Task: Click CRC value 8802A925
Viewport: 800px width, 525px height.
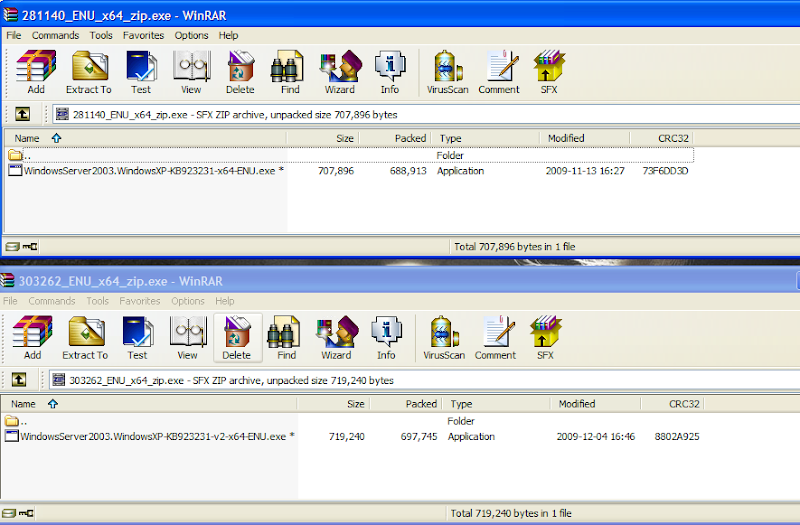Action: (x=677, y=437)
